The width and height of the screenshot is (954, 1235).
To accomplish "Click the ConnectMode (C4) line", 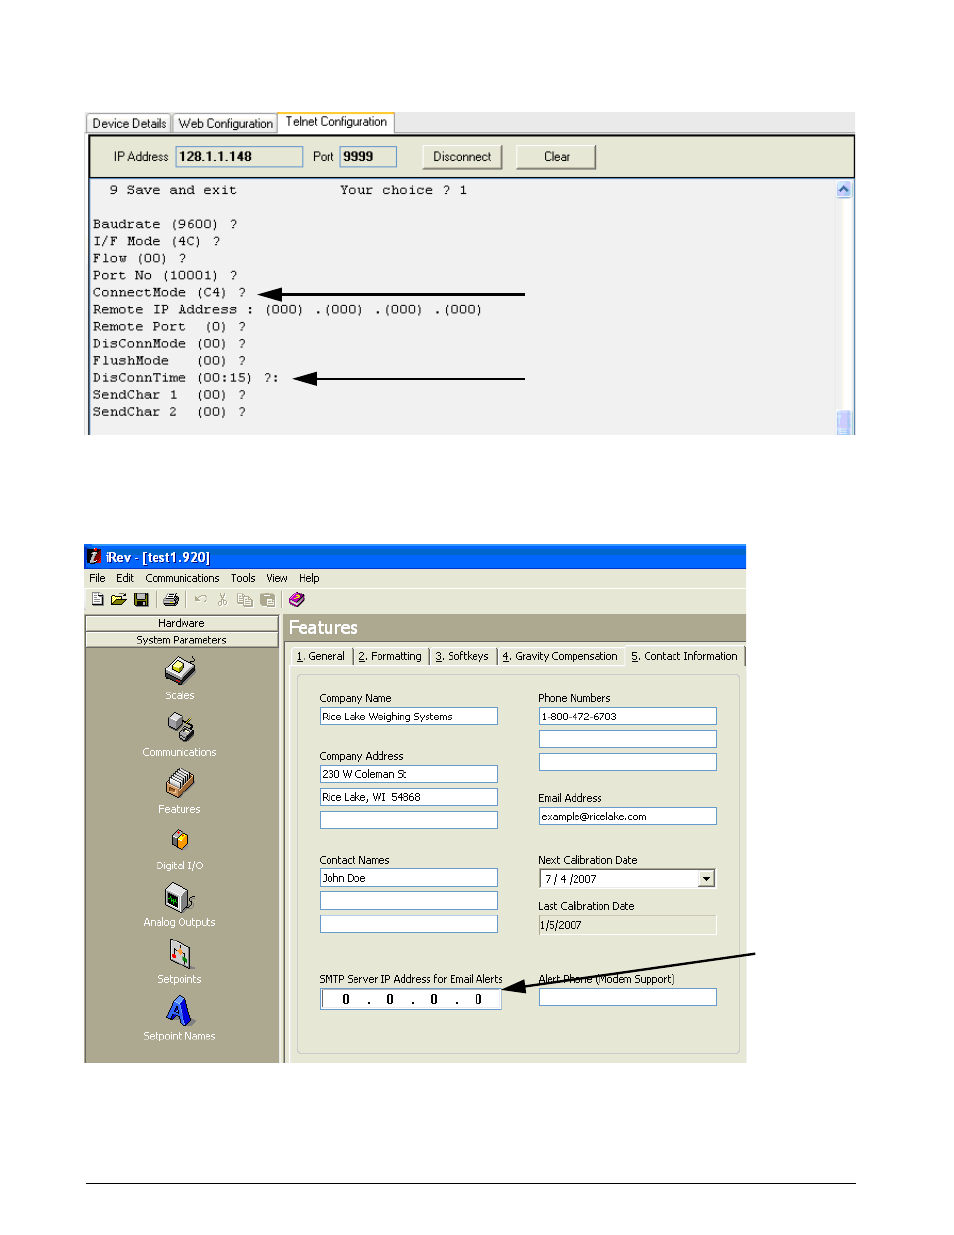I will click(169, 293).
